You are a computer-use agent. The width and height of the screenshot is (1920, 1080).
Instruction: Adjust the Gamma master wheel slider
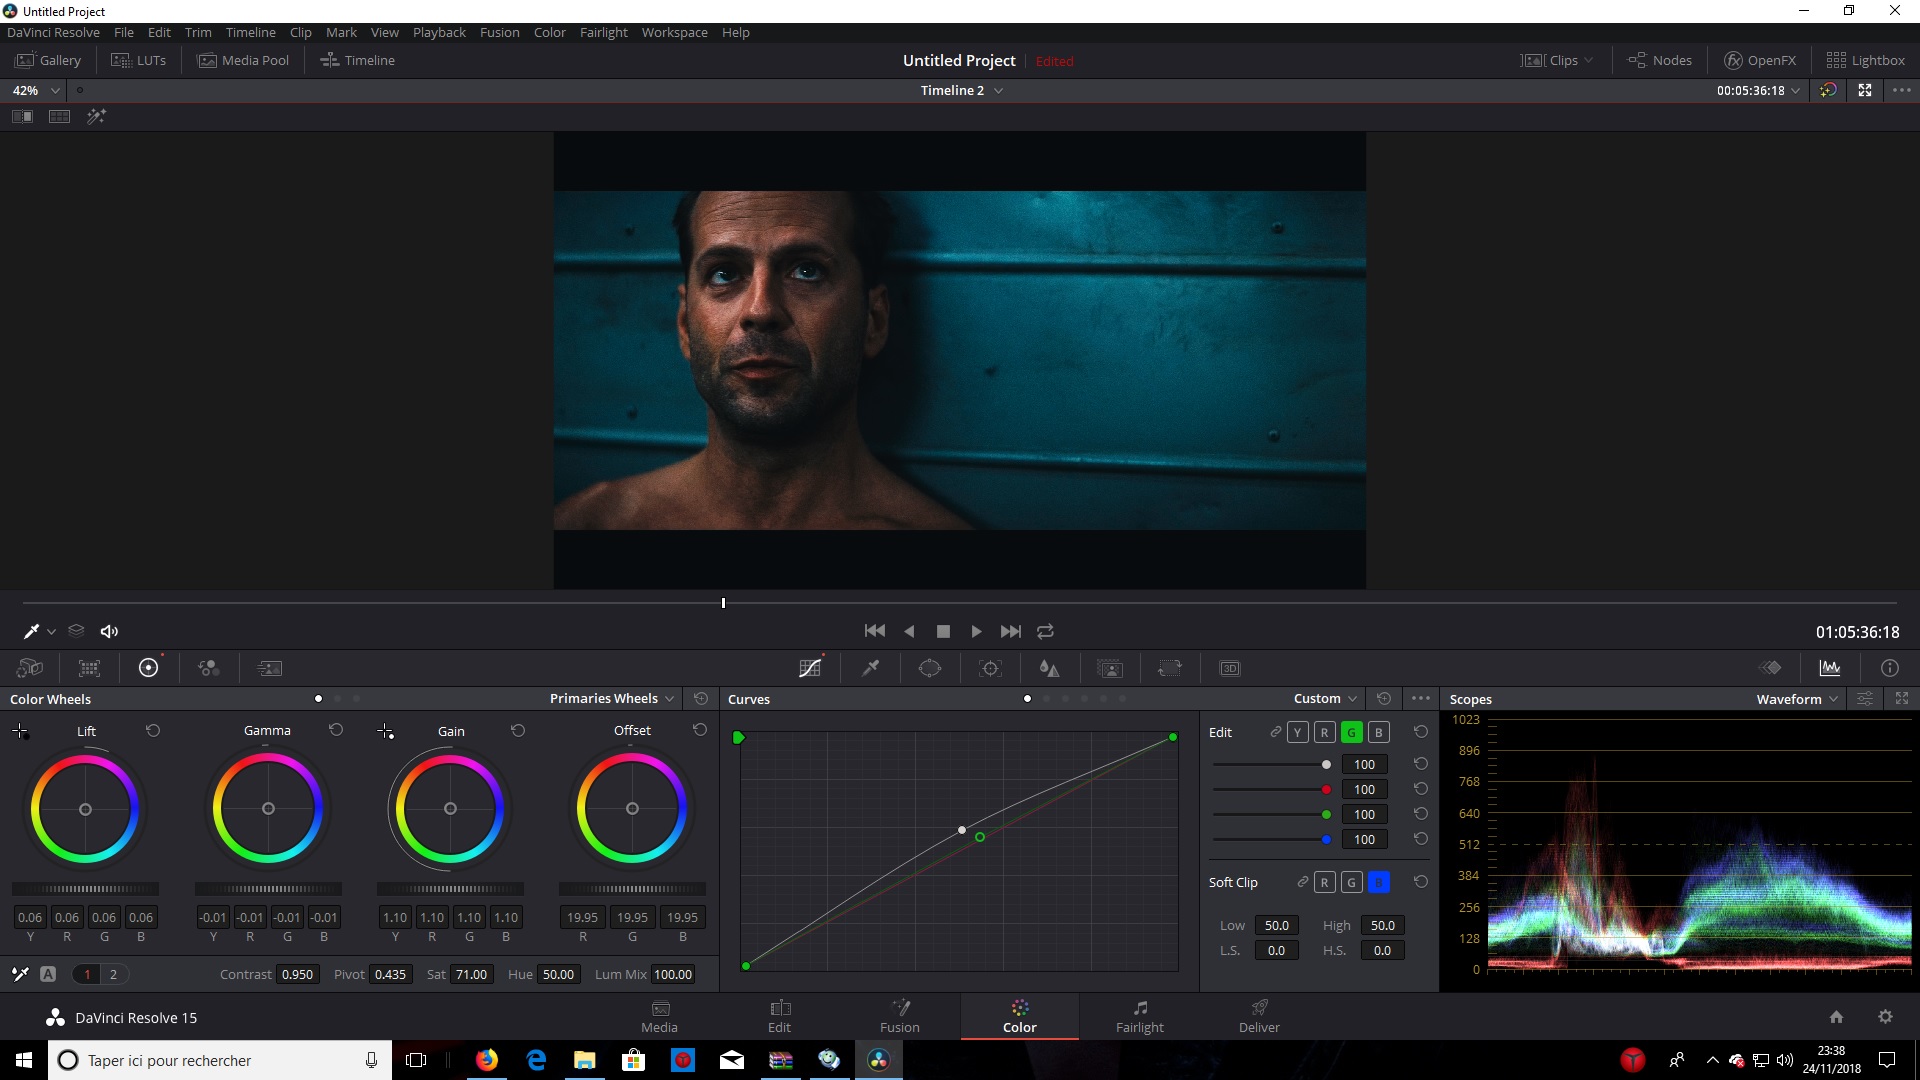[x=268, y=889]
